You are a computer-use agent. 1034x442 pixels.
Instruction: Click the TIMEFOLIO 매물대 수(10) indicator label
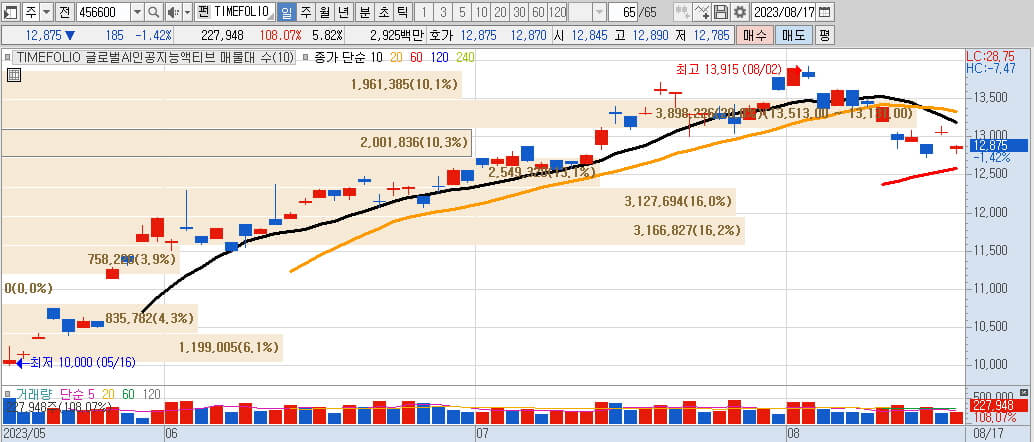coord(155,57)
